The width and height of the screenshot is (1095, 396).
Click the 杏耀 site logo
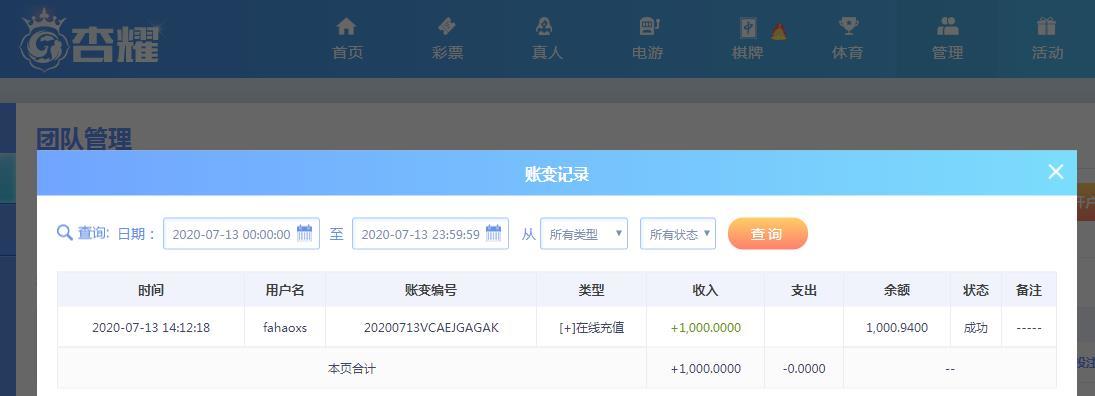pos(89,41)
